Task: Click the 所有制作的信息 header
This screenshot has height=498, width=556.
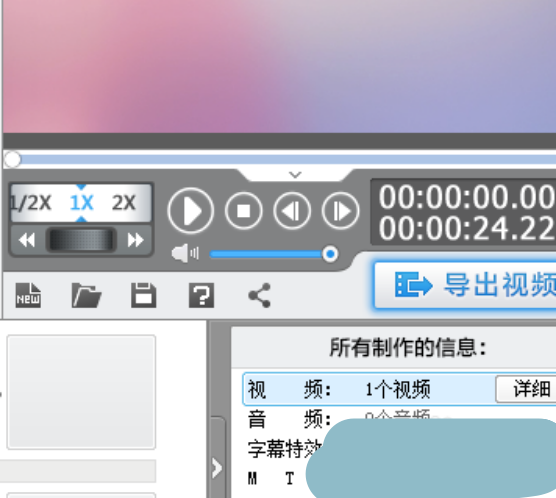Action: (408, 347)
